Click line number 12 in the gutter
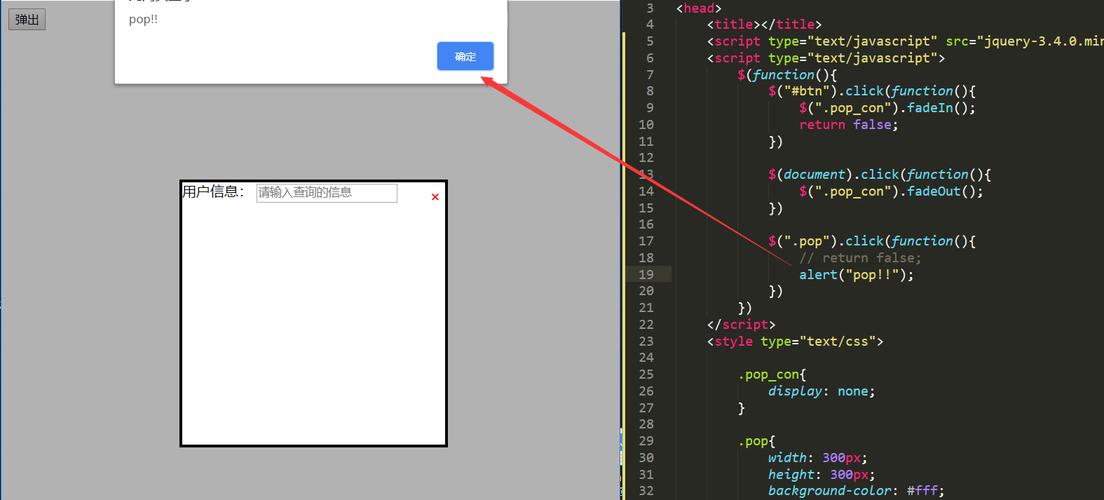The height and width of the screenshot is (500, 1104). click(x=647, y=158)
